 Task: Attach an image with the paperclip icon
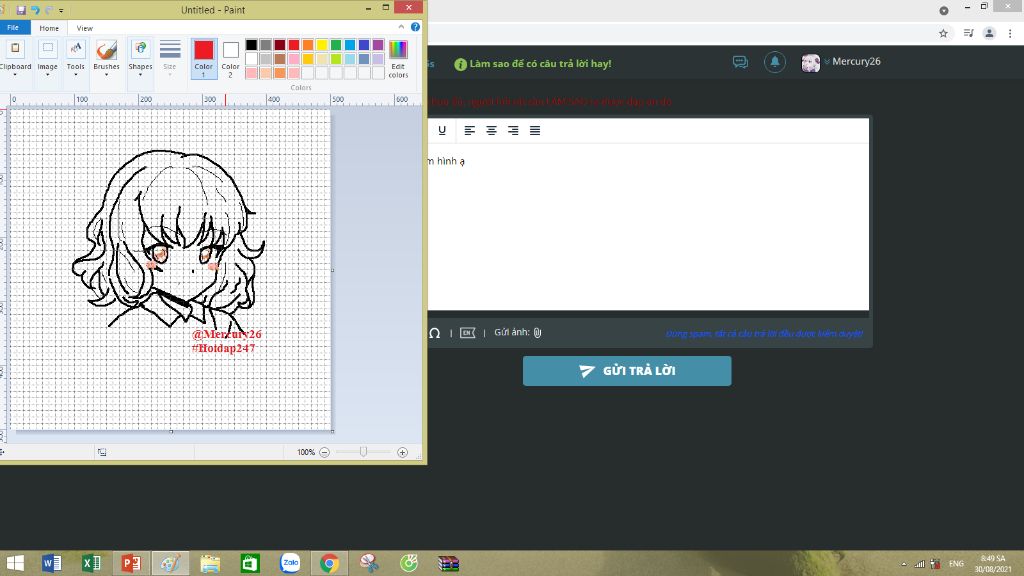(x=537, y=332)
